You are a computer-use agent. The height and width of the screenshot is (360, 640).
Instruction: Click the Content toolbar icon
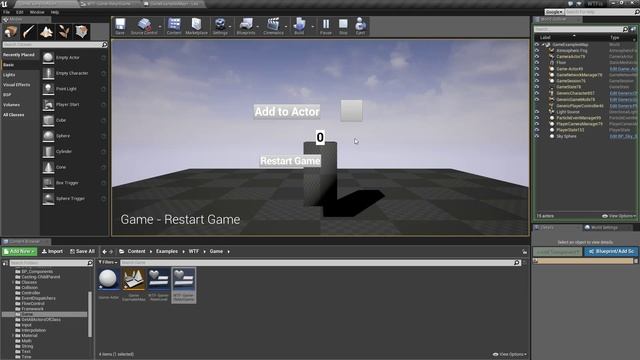[x=174, y=26]
